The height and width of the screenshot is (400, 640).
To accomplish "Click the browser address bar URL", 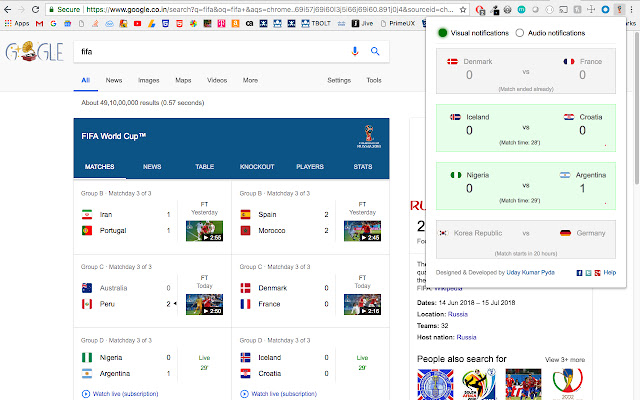I will pos(269,9).
